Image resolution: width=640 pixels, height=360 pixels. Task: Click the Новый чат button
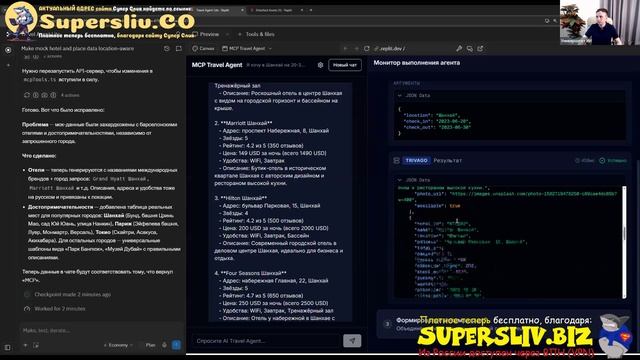[x=345, y=65]
